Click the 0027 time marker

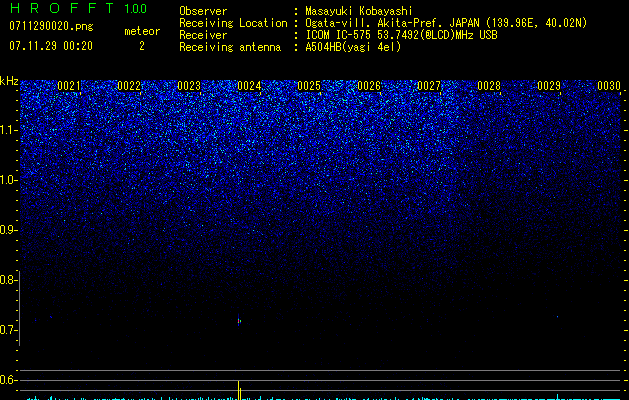(x=429, y=86)
